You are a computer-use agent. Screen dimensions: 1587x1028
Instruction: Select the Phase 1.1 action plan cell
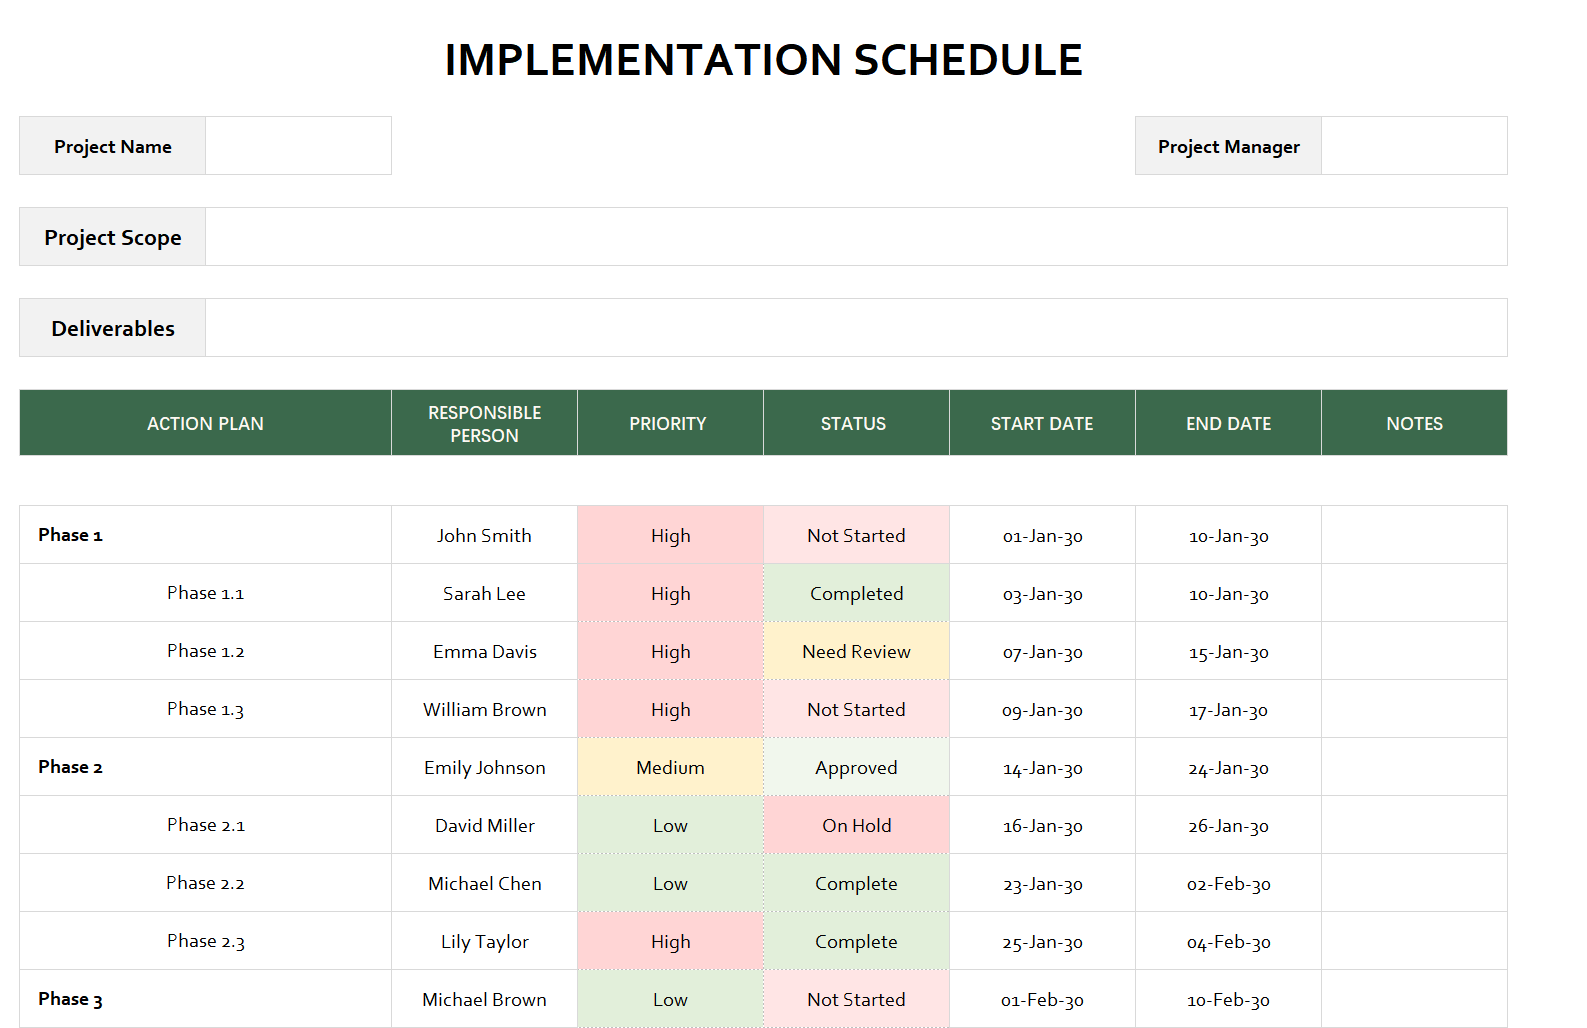205,593
